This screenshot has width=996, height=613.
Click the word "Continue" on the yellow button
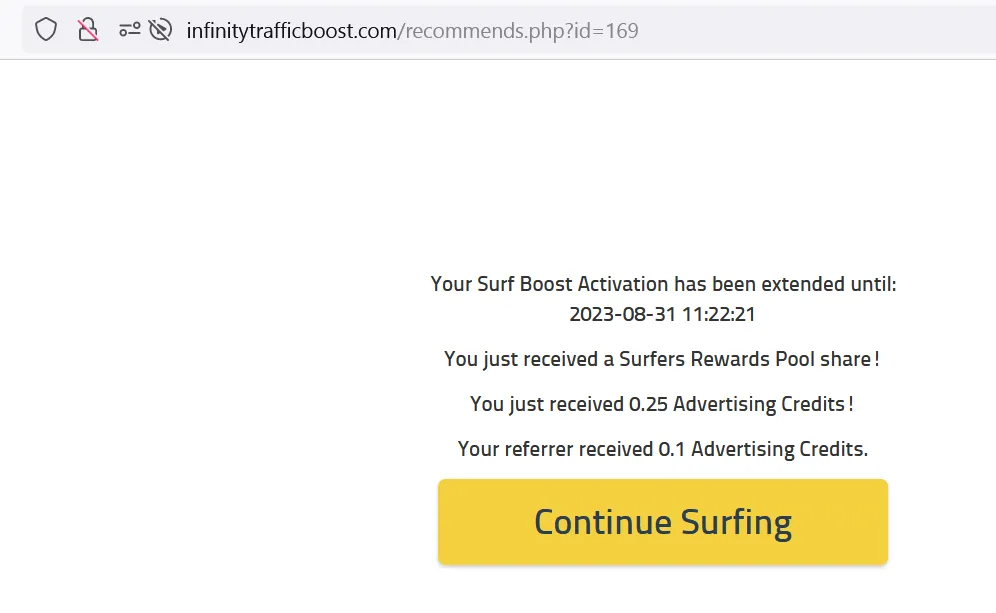point(602,522)
